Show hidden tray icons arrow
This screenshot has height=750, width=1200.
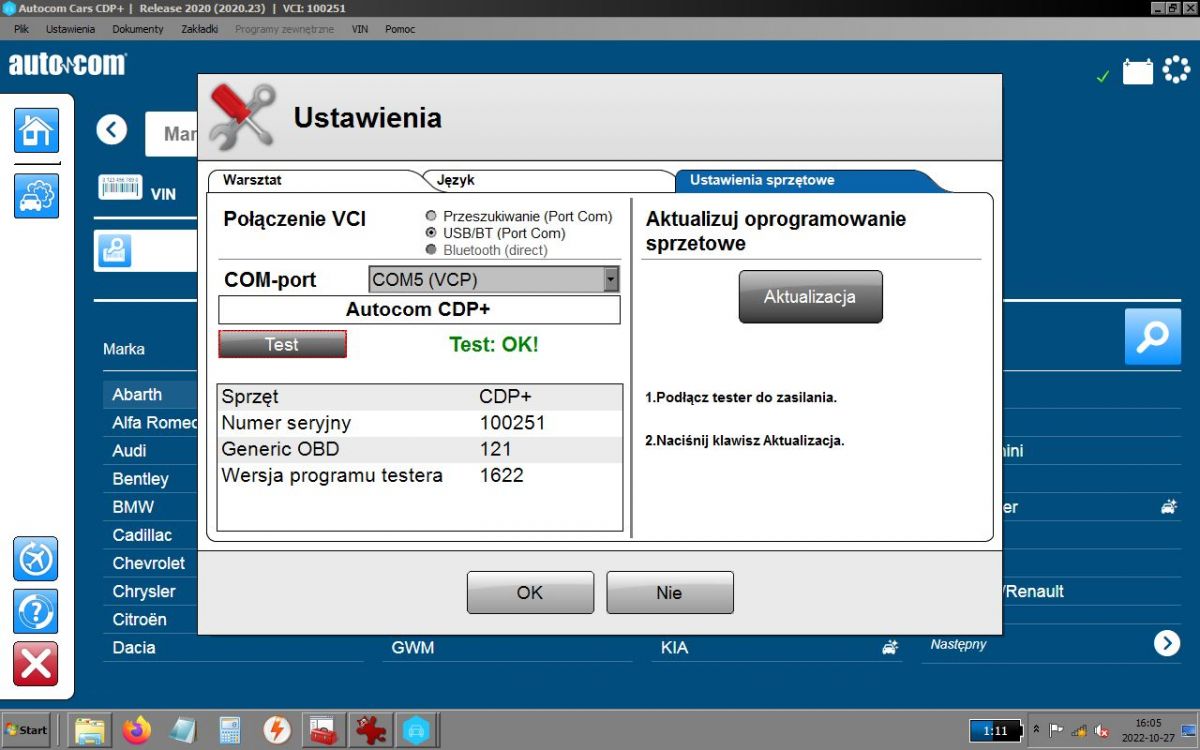[1036, 730]
